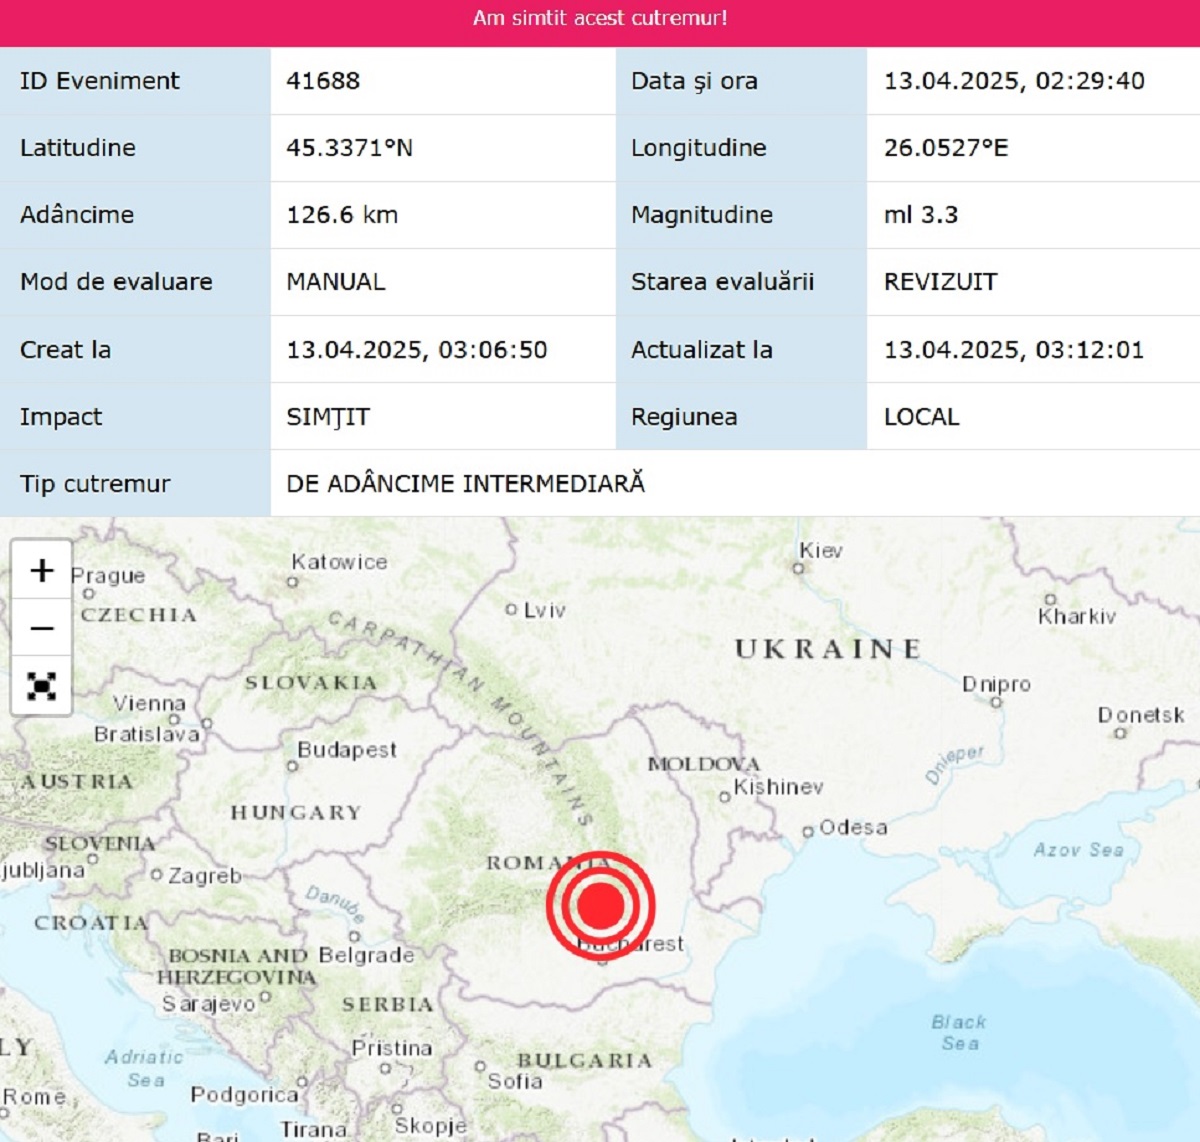The width and height of the screenshot is (1200, 1142).
Task: Click the Odesa city marker on map
Action: point(808,831)
